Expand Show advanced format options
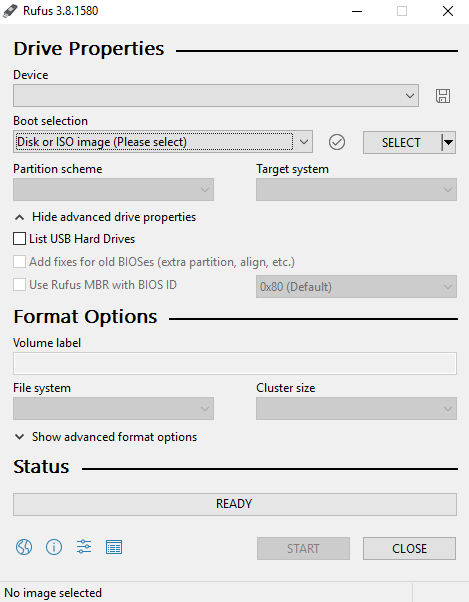Viewport: 469px width, 602px height. pos(106,437)
